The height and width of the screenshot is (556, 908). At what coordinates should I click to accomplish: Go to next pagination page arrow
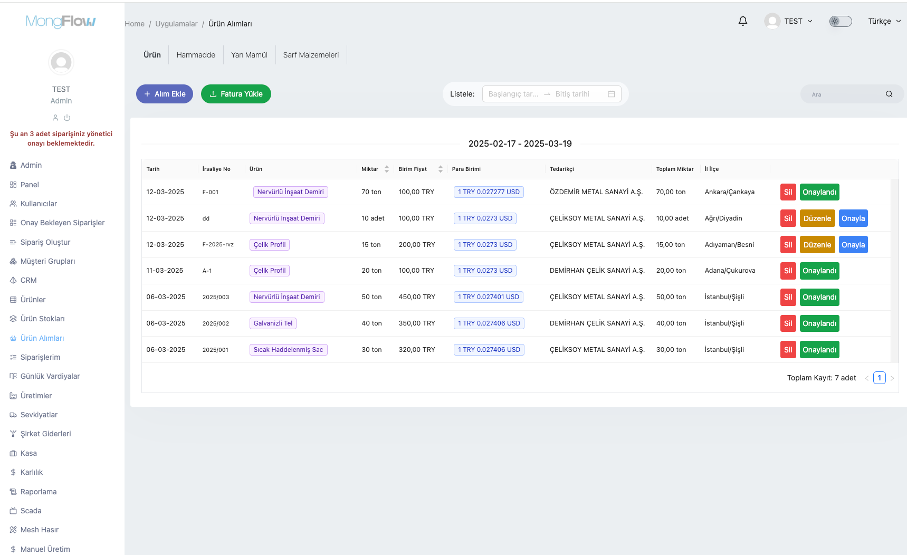(892, 378)
